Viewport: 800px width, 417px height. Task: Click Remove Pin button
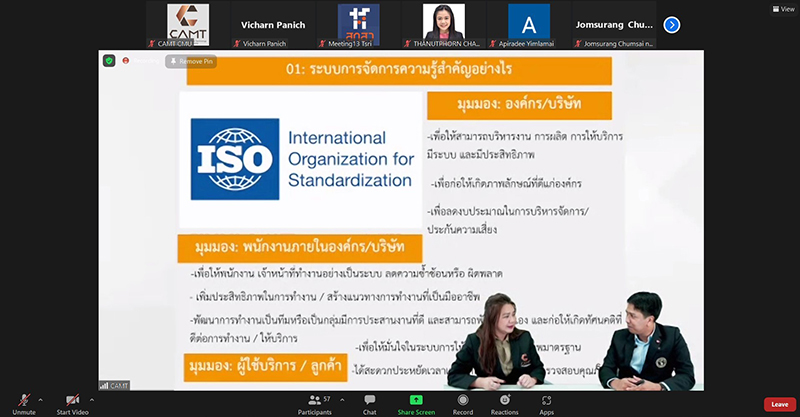tap(191, 61)
